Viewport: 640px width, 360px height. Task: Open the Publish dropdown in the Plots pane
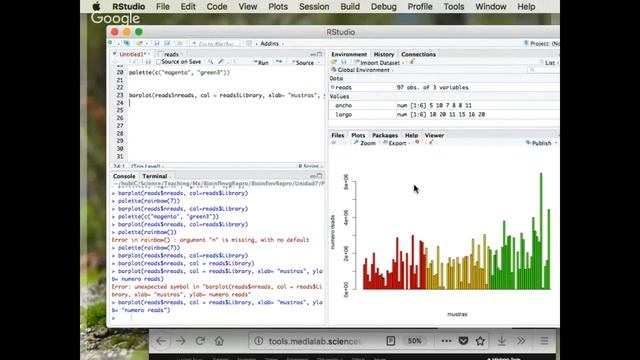(x=541, y=143)
